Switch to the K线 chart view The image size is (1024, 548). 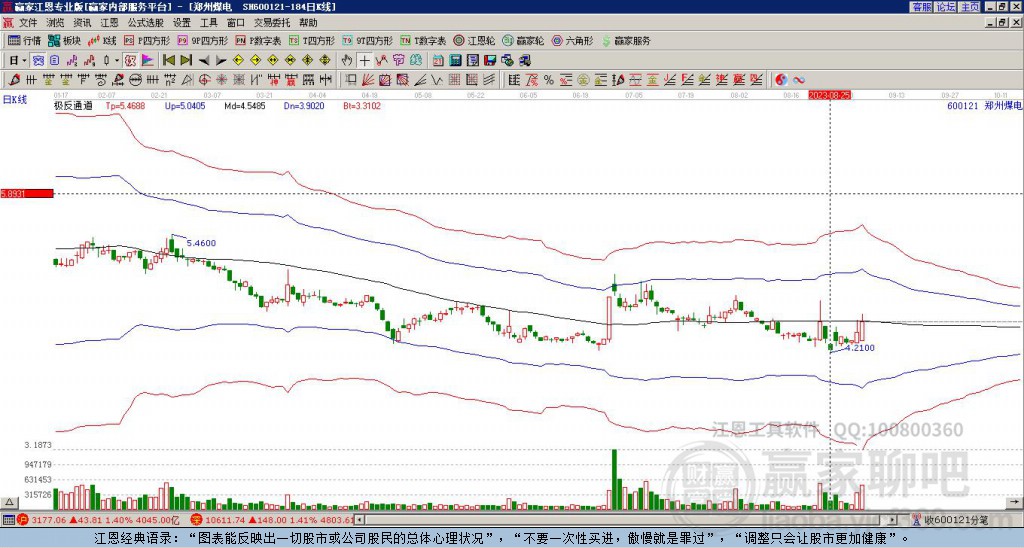102,40
